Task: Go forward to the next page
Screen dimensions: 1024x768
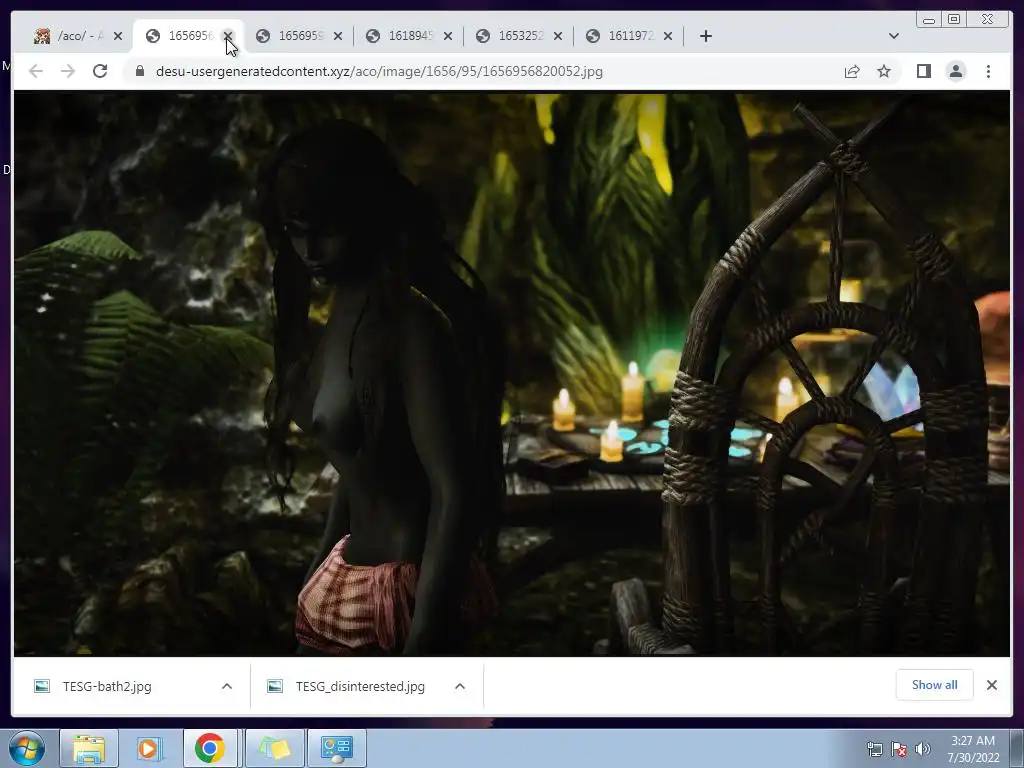Action: 68,71
